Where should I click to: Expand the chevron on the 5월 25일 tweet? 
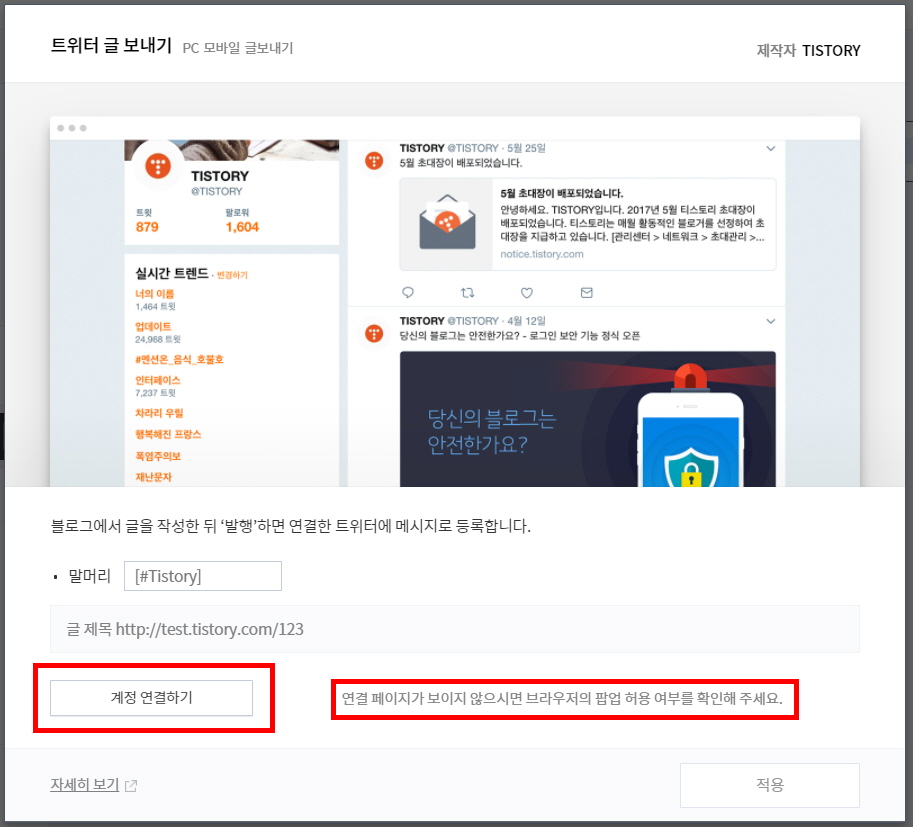coord(771,149)
